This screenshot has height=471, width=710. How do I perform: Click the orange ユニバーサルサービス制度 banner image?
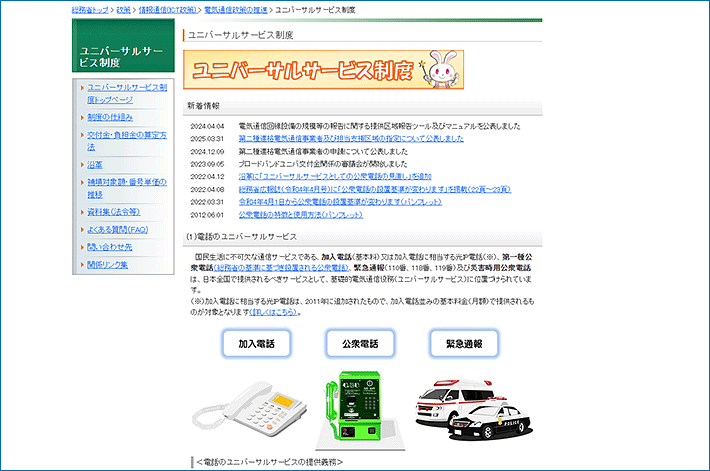click(323, 70)
